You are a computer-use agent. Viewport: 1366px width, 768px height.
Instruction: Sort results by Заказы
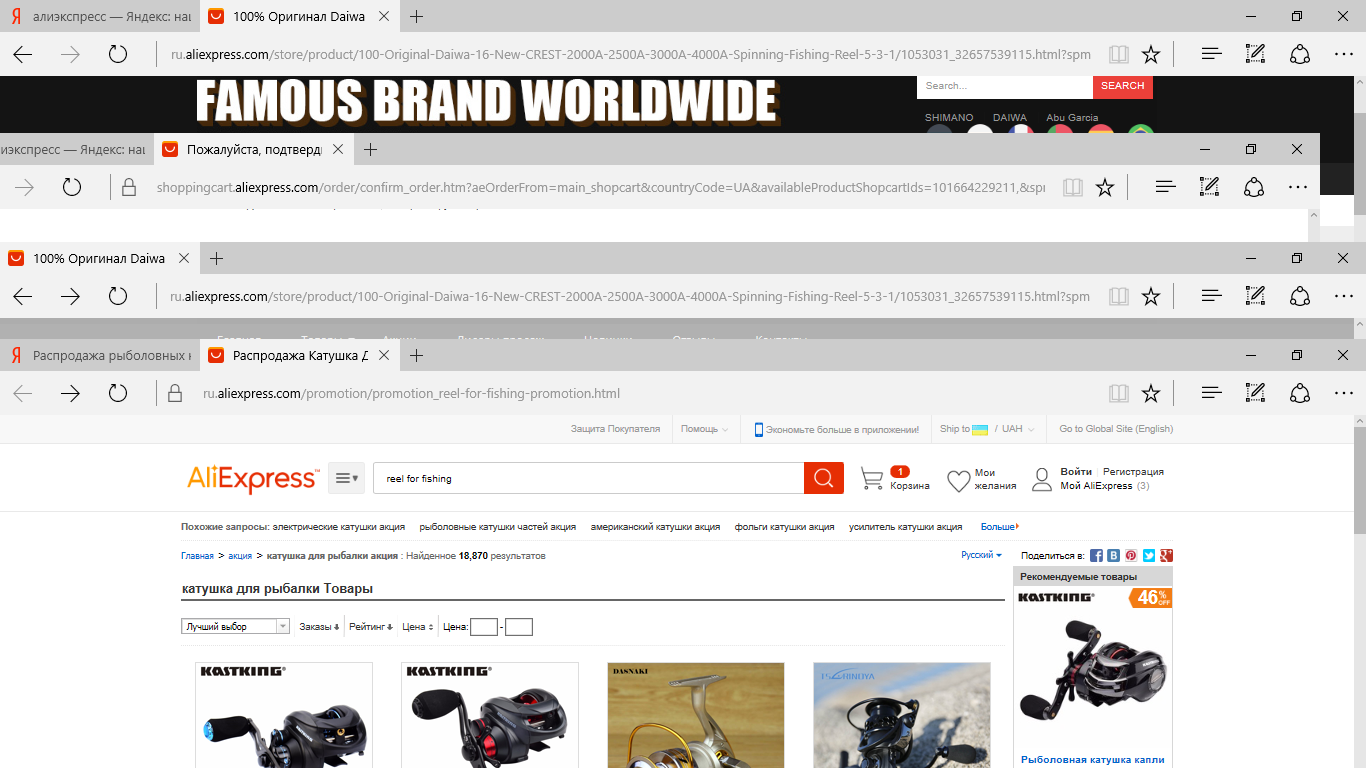pyautogui.click(x=319, y=627)
